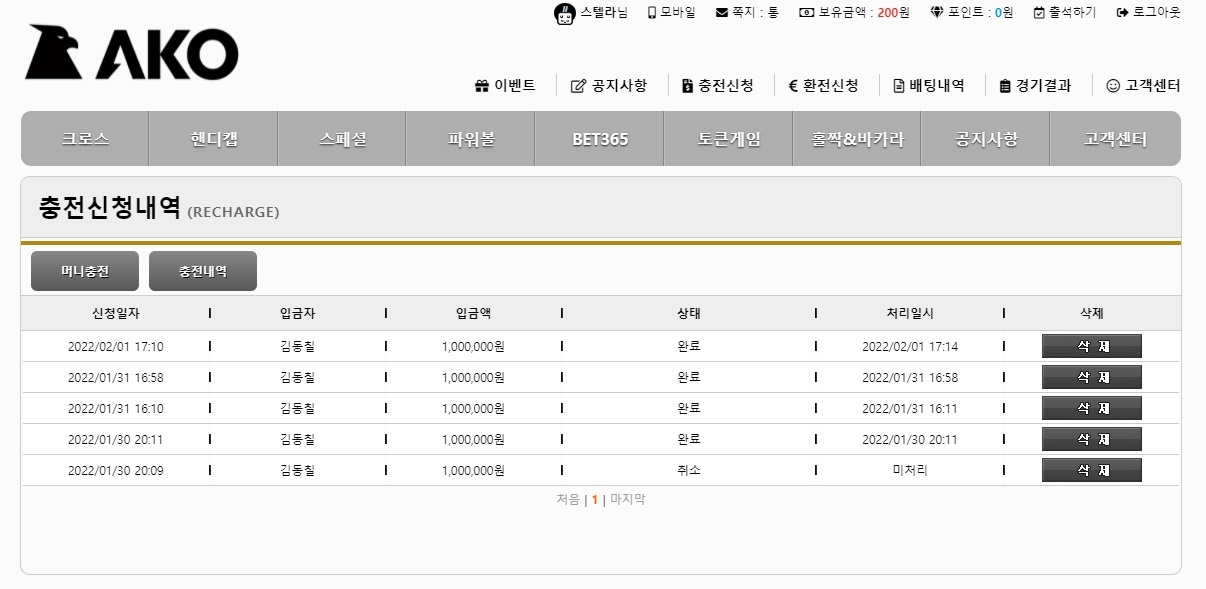Select the 크로스 navigation tab
The width and height of the screenshot is (1206, 589).
tap(85, 139)
